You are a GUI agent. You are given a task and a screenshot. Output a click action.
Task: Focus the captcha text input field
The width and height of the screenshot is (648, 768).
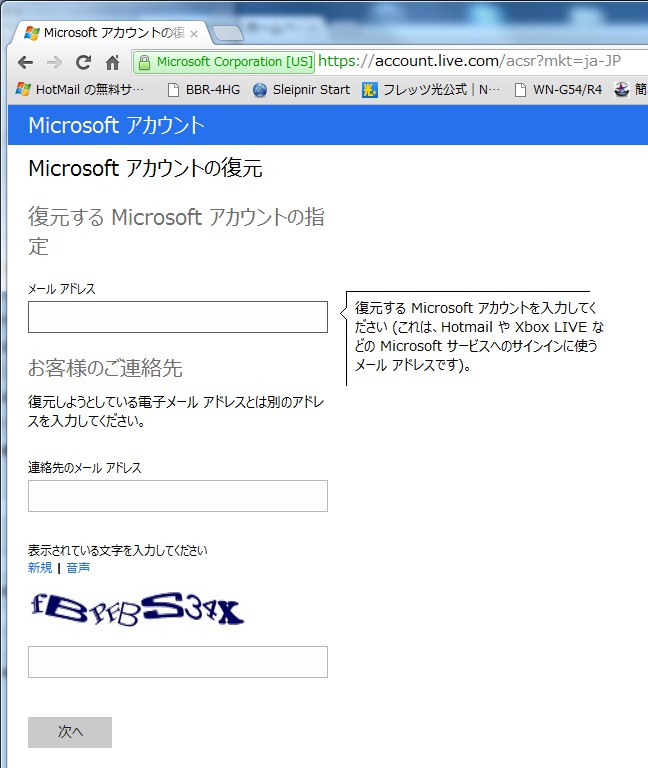(178, 662)
